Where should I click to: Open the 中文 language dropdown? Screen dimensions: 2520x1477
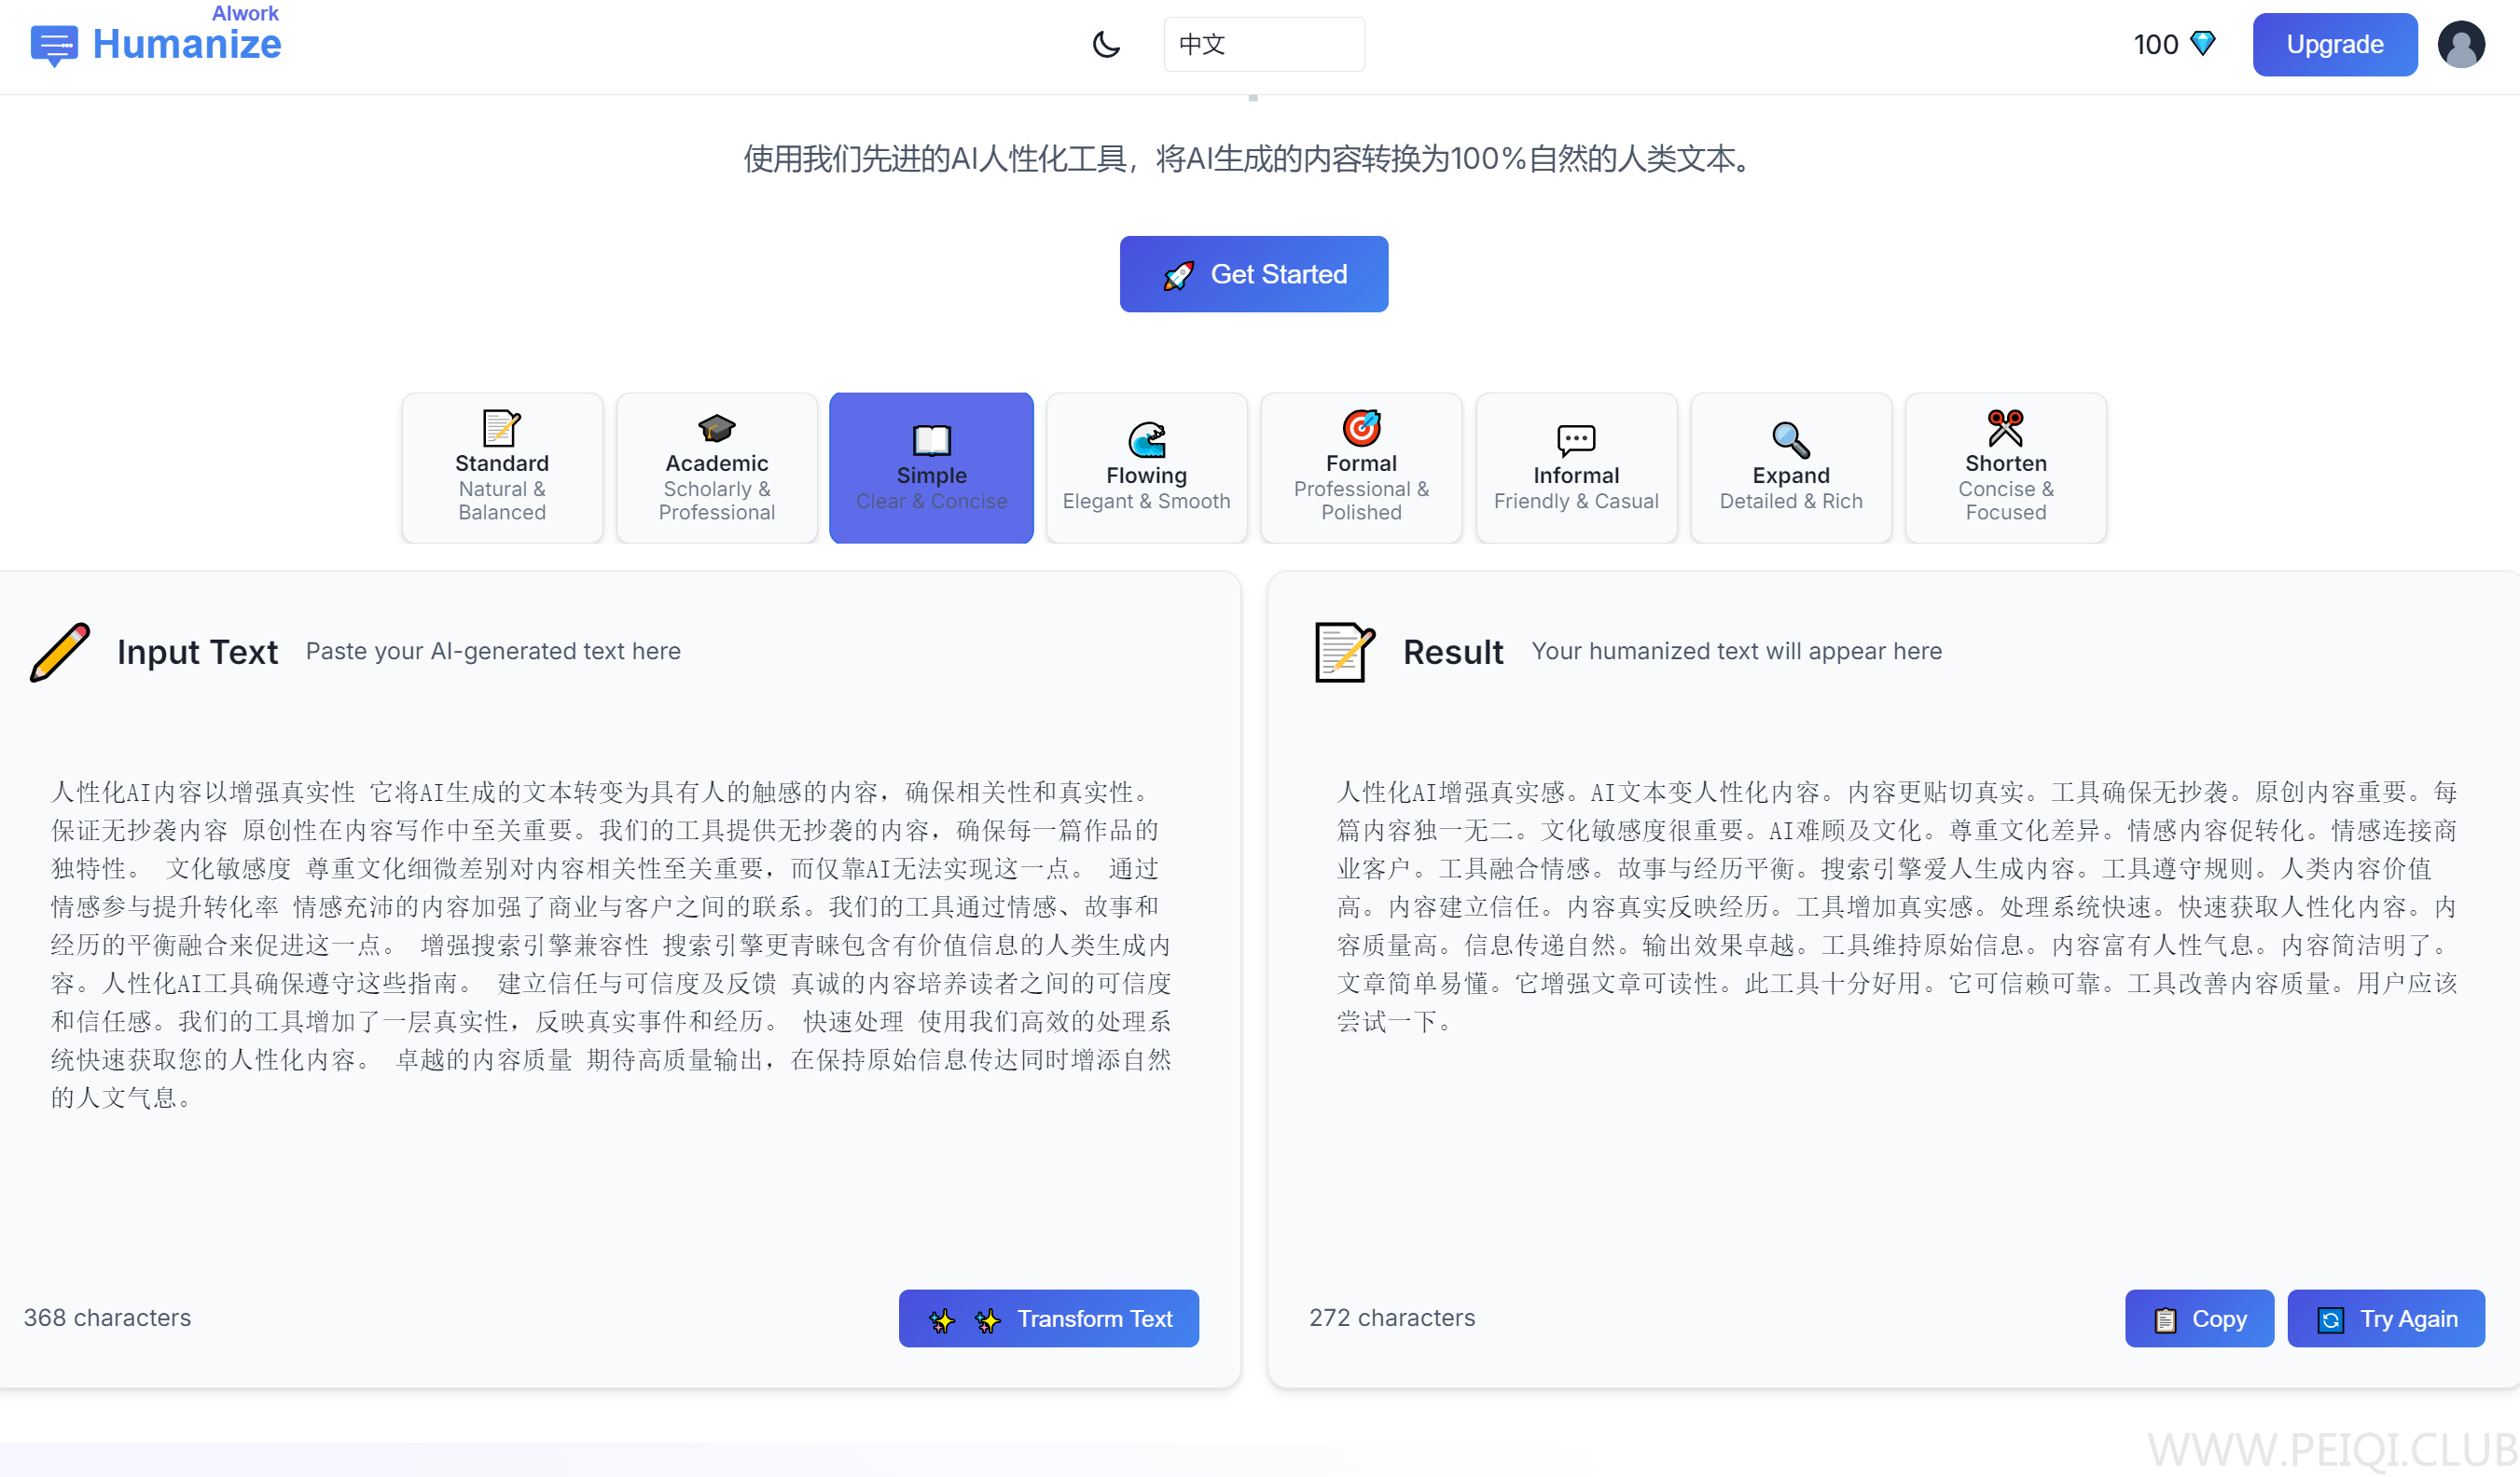[x=1264, y=44]
